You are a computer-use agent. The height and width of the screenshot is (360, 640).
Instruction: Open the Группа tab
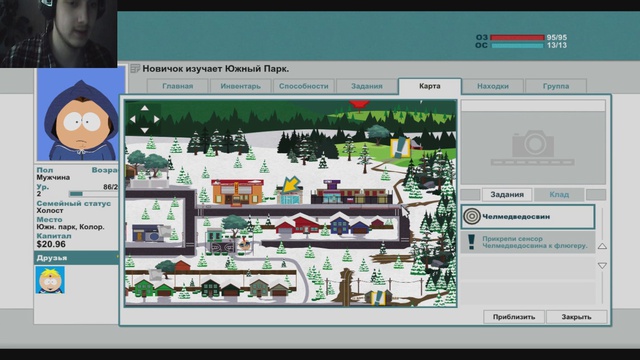(x=556, y=86)
